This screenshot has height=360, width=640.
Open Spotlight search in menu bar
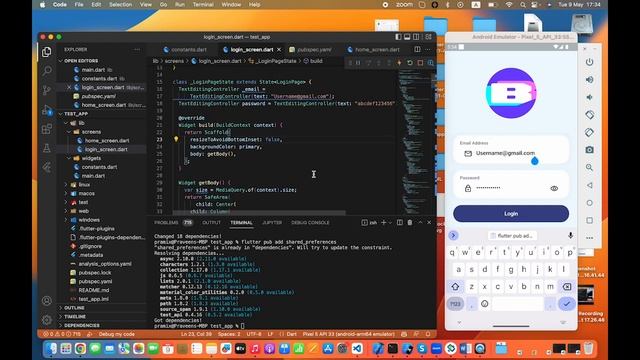(x=523, y=4)
